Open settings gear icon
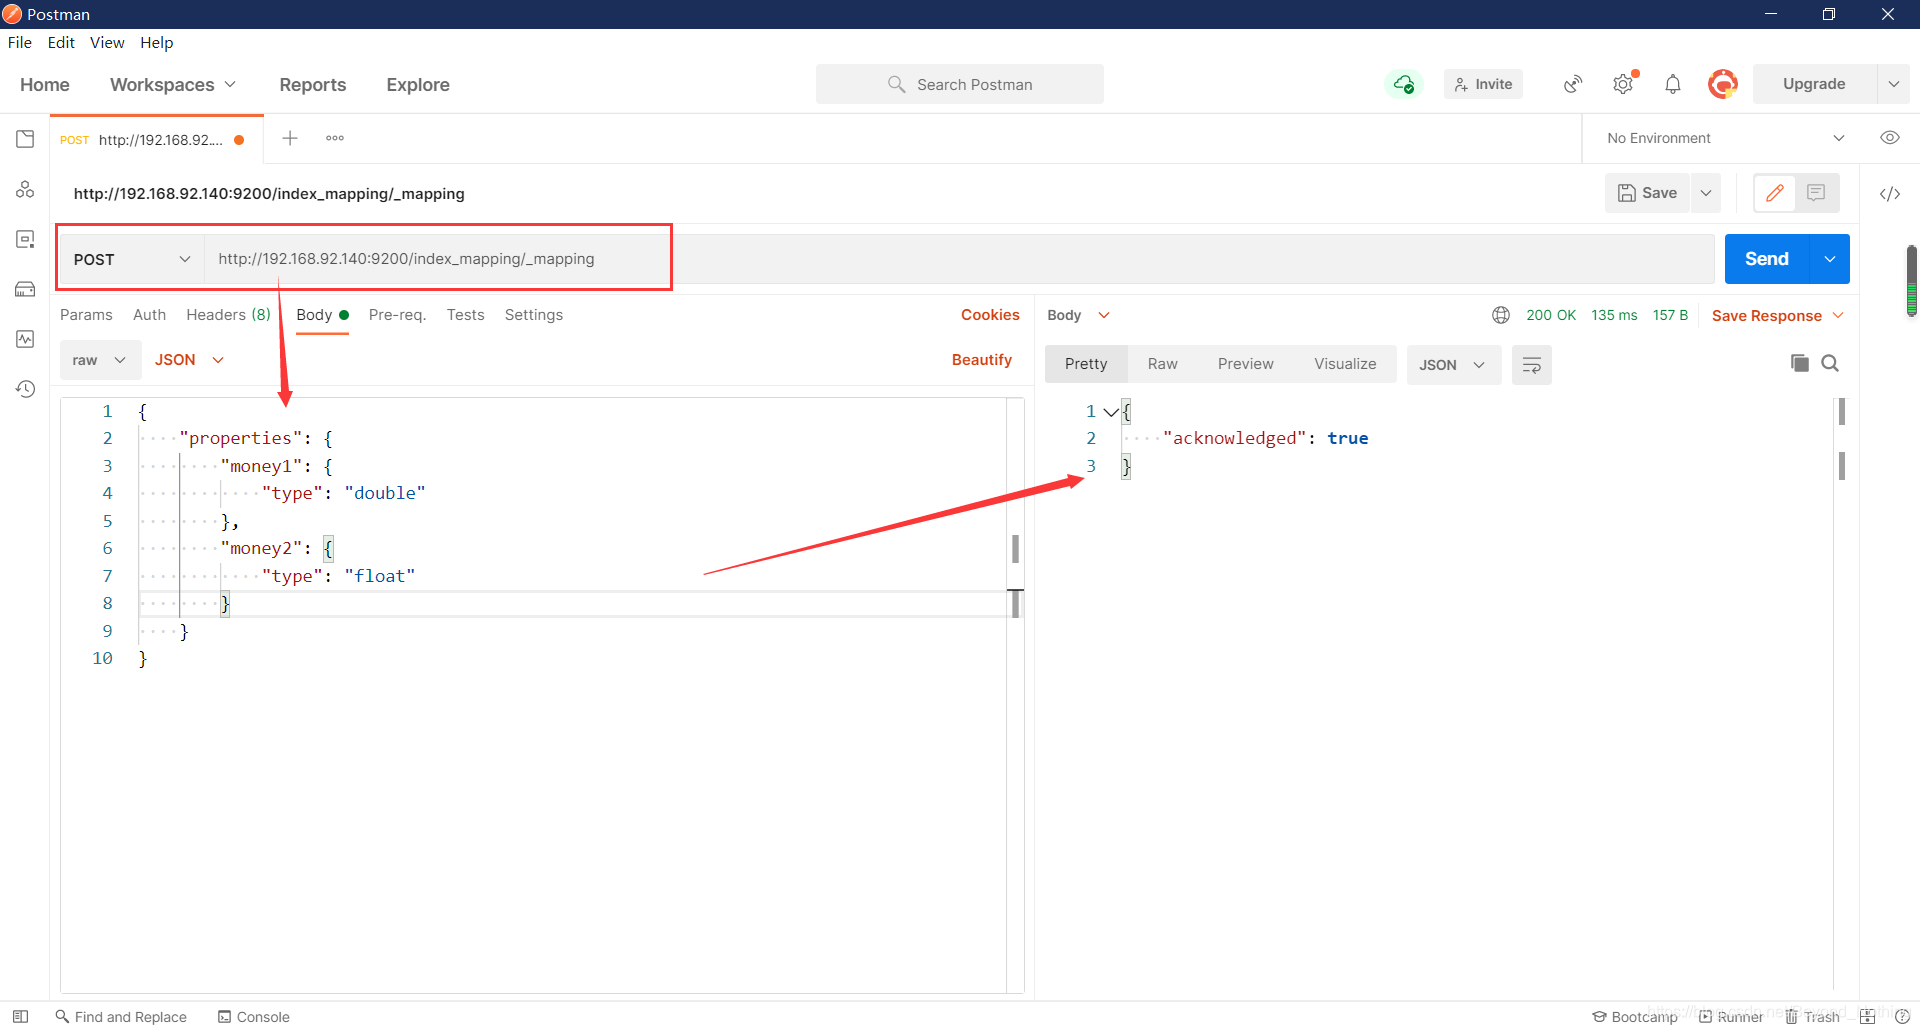The height and width of the screenshot is (1030, 1920). [1623, 84]
